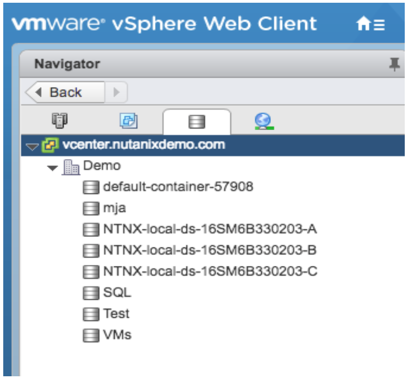Image resolution: width=406 pixels, height=378 pixels.
Task: Click the vmware vSphere Web Client logo
Action: [164, 24]
